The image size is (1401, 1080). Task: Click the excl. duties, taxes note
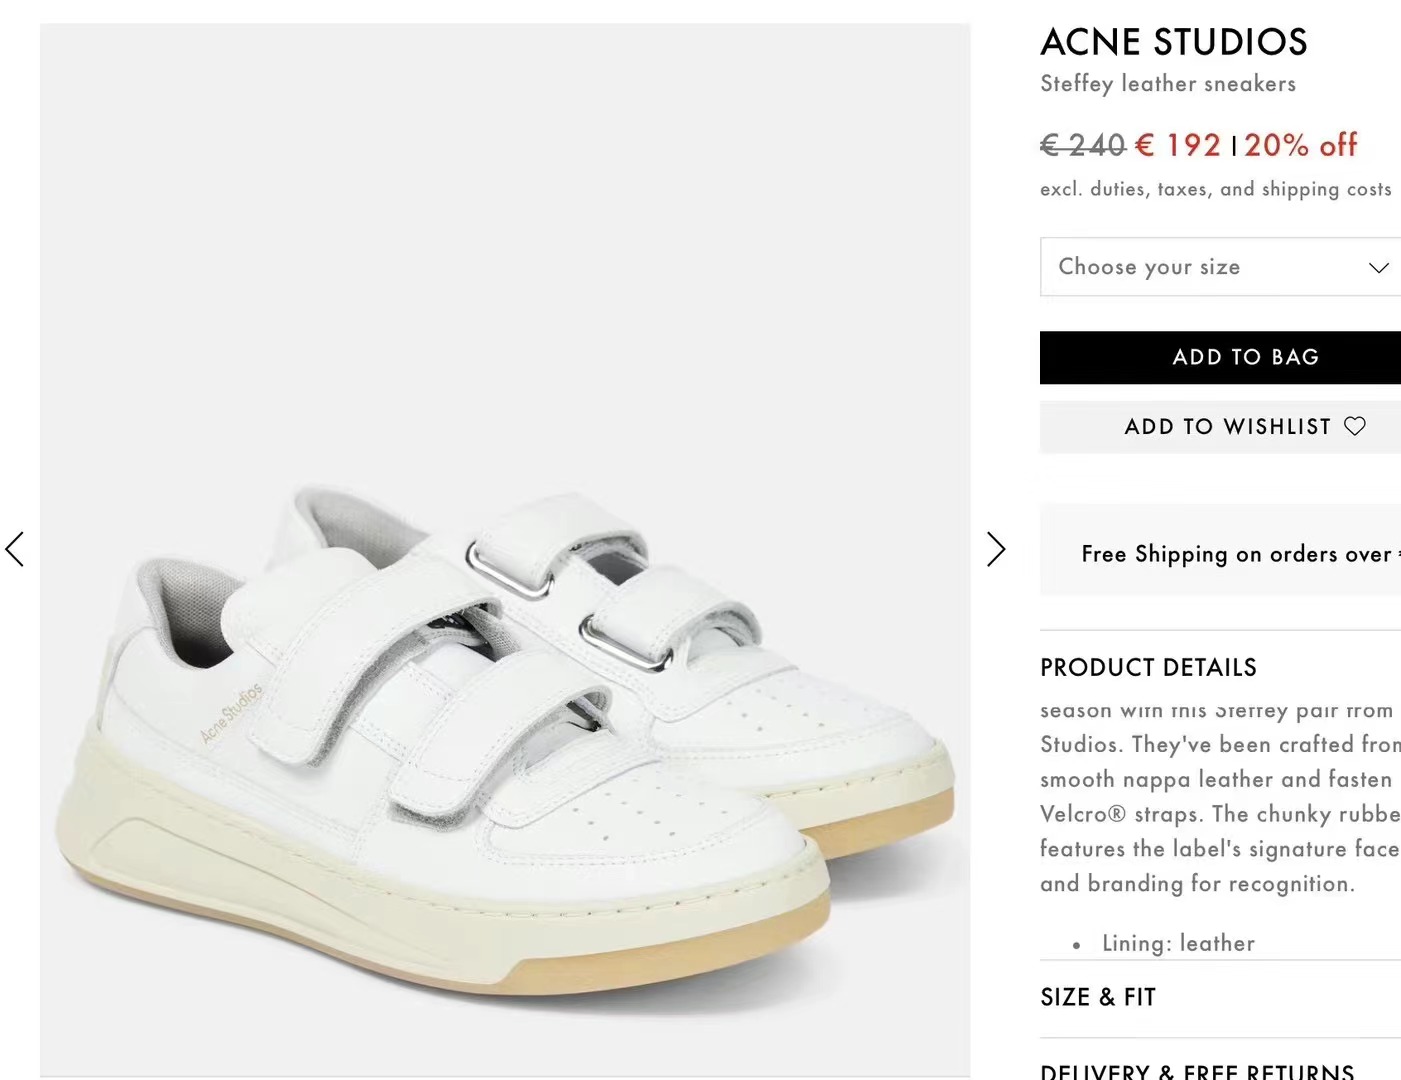(1216, 189)
